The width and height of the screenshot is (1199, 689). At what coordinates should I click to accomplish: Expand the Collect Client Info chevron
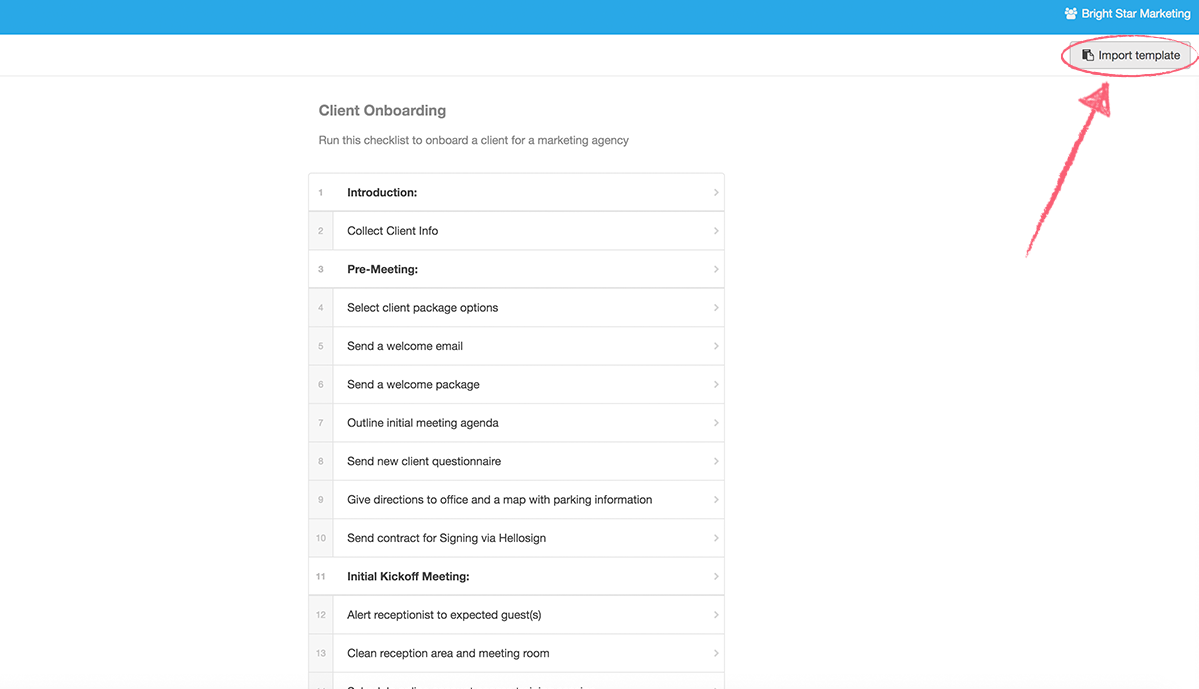[x=716, y=231]
